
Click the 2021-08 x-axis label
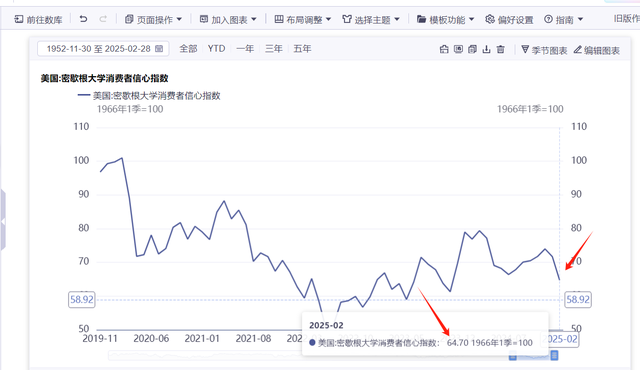tap(253, 338)
